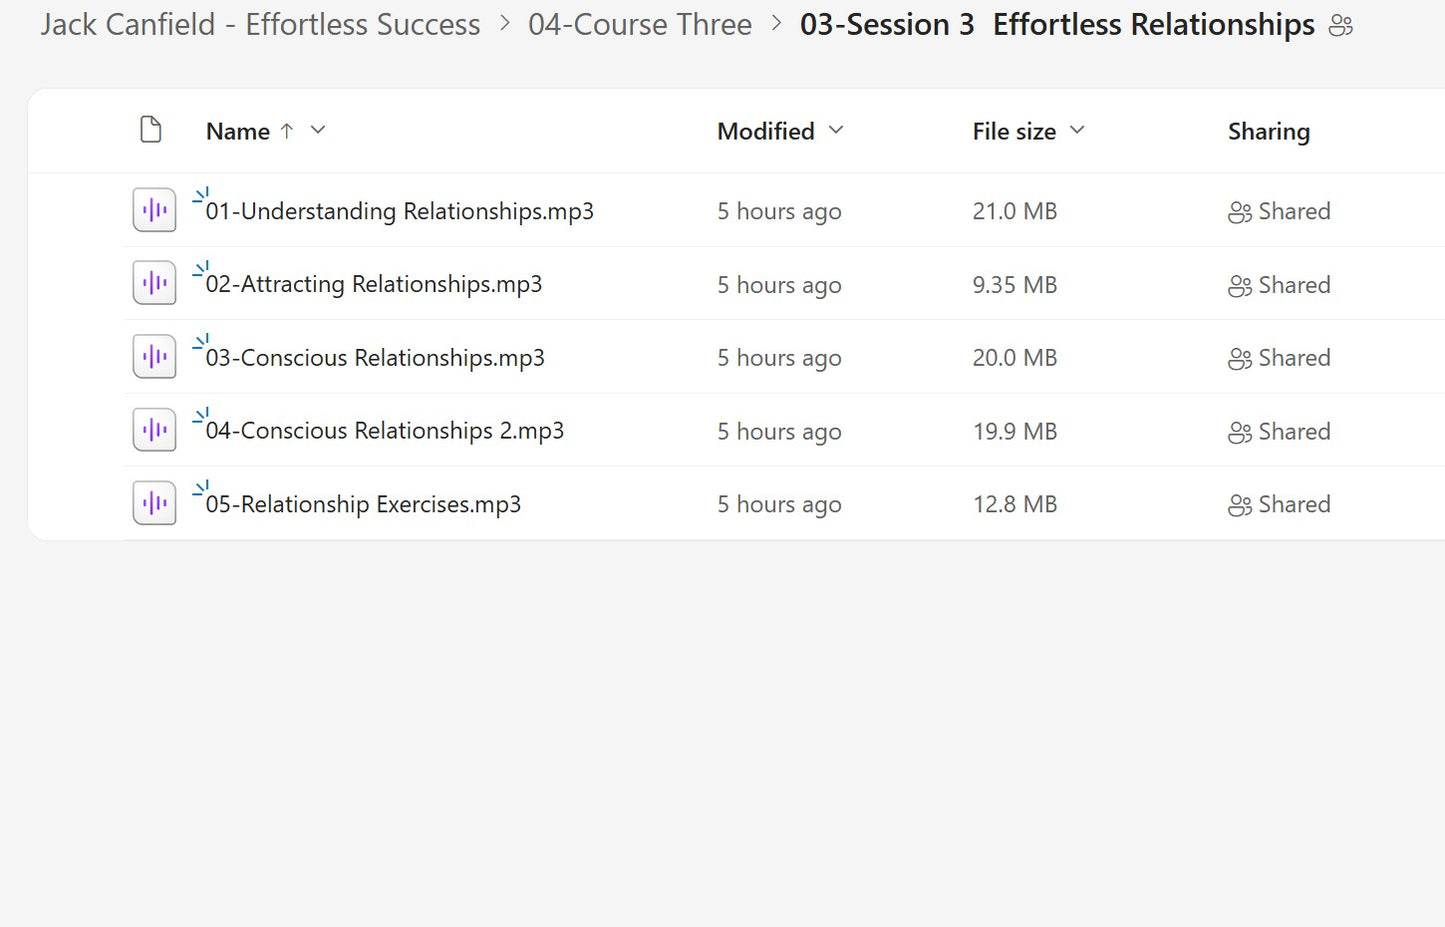The height and width of the screenshot is (927, 1445).
Task: Select the audio icon beside 02-Attracting Relationships.mp3
Action: (153, 283)
